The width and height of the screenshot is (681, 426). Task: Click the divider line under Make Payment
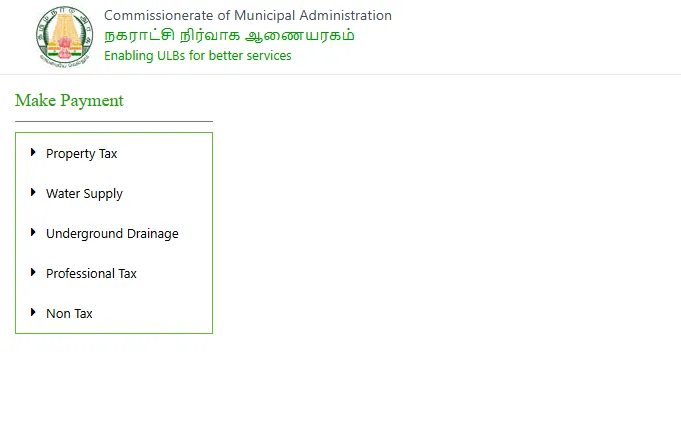click(113, 121)
